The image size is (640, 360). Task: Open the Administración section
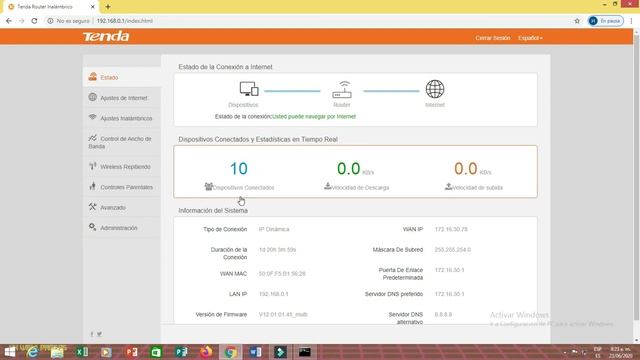pos(122,228)
